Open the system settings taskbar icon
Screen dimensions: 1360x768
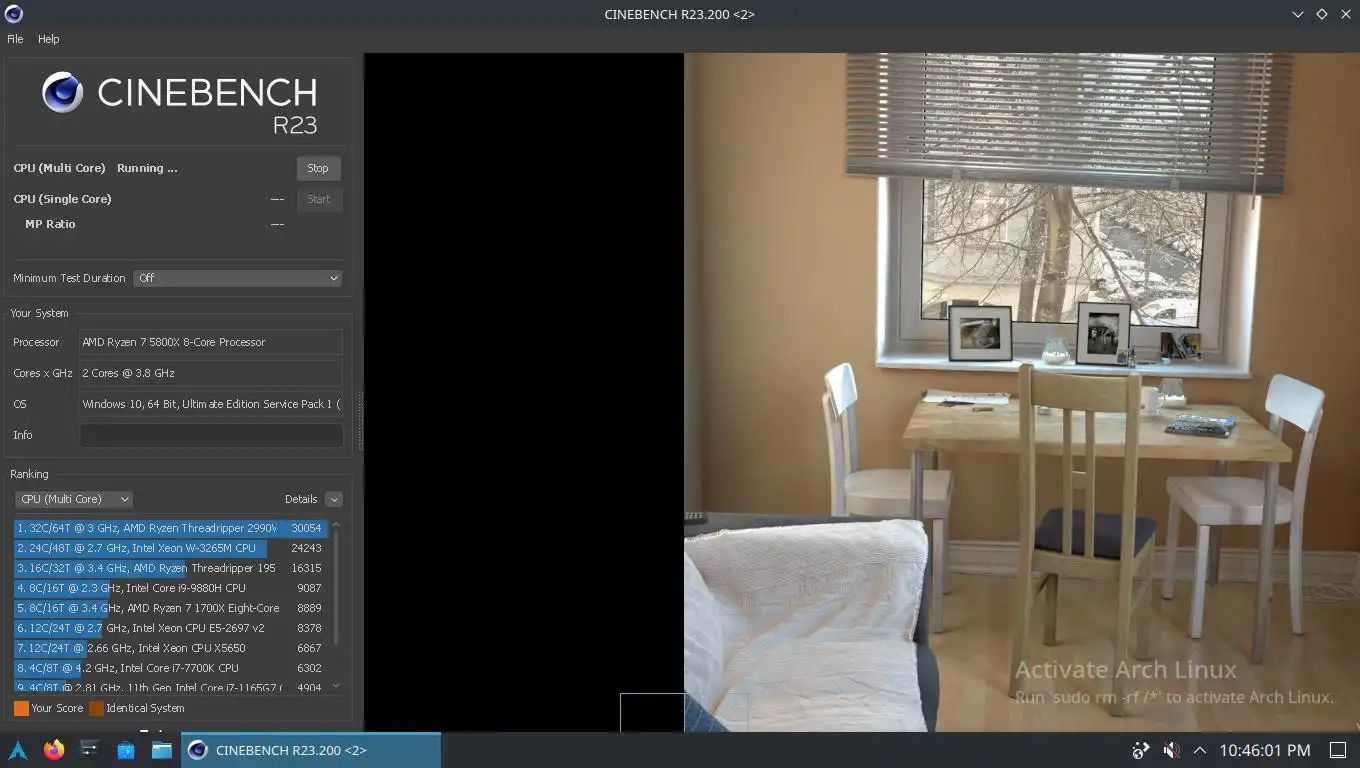pyautogui.click(x=90, y=750)
